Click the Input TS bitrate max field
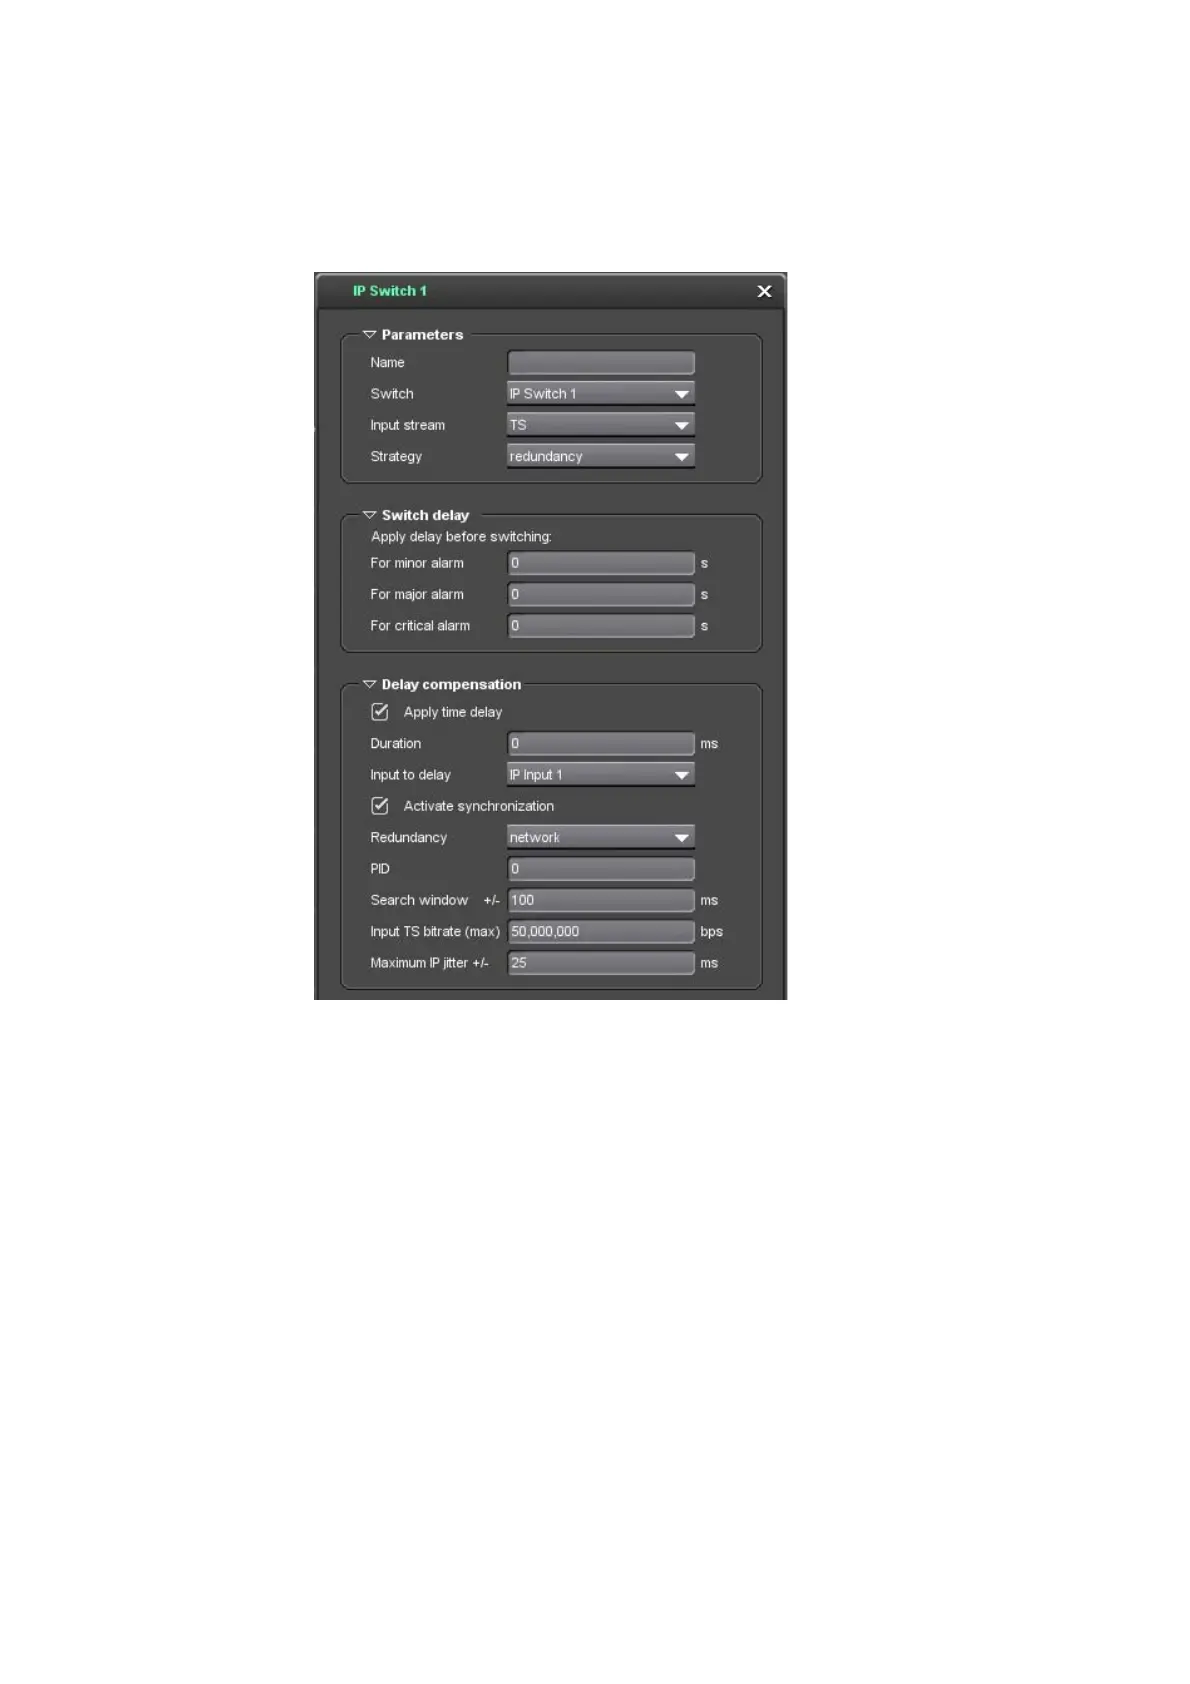Screen dimensions: 1190x1684 [601, 931]
